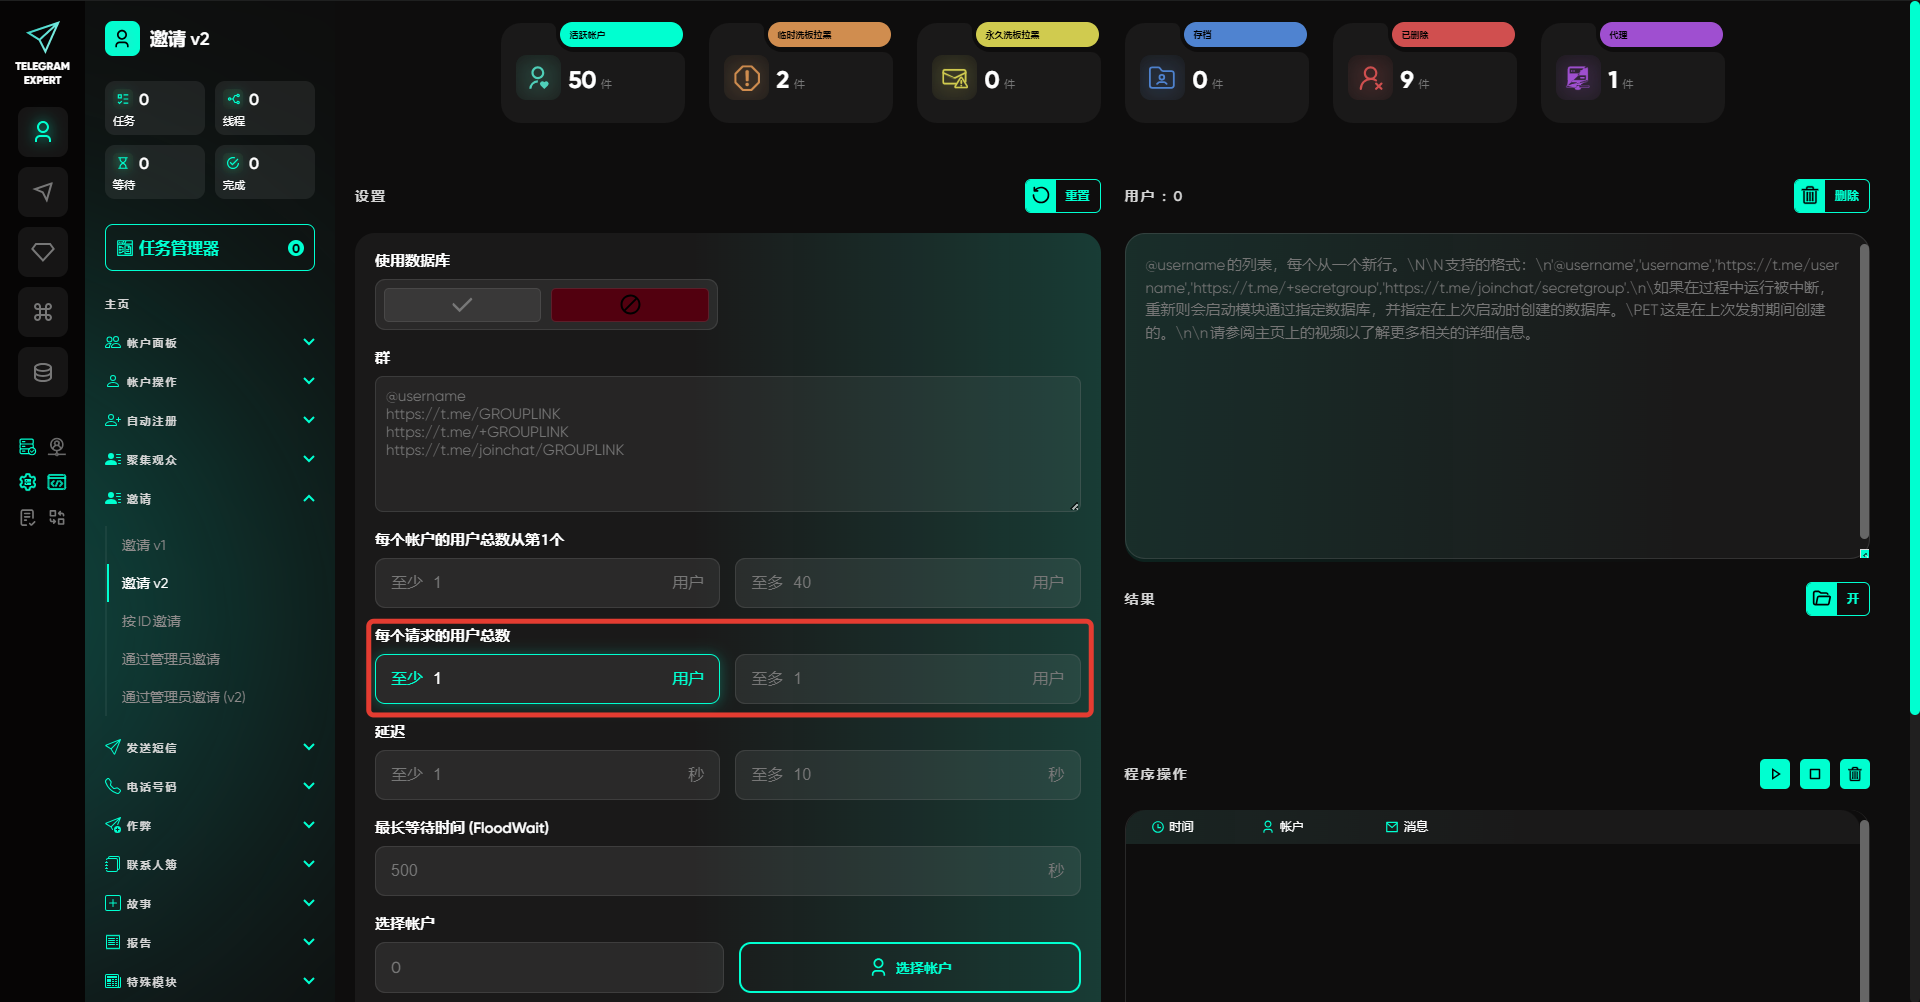Screen dimensions: 1920x1002
Task: Open the diamond icon in left sidebar
Action: (43, 252)
